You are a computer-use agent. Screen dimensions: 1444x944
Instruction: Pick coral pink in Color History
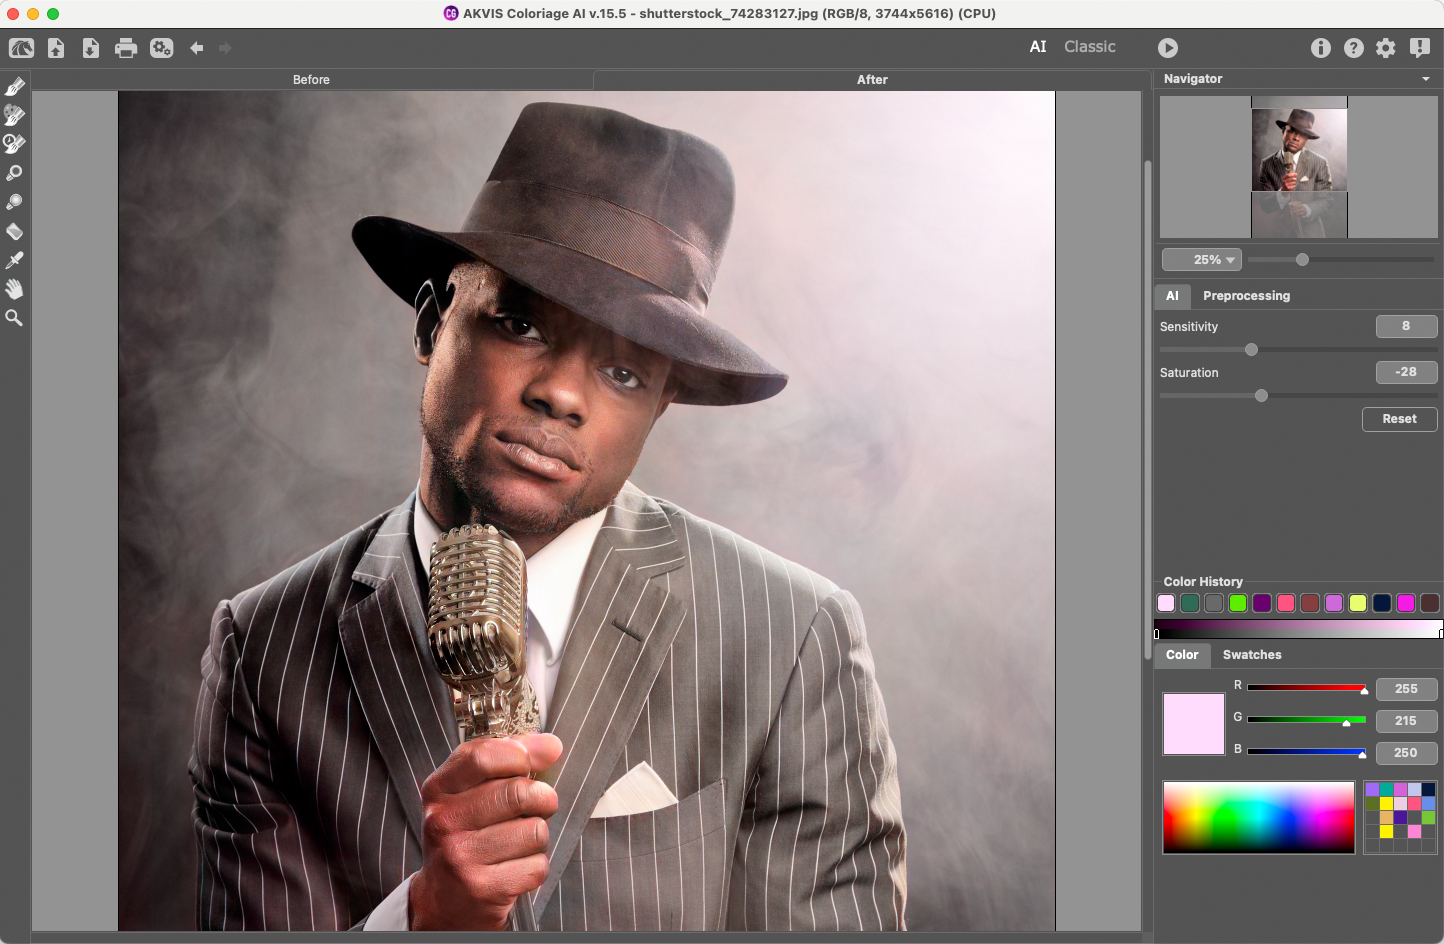(x=1286, y=603)
